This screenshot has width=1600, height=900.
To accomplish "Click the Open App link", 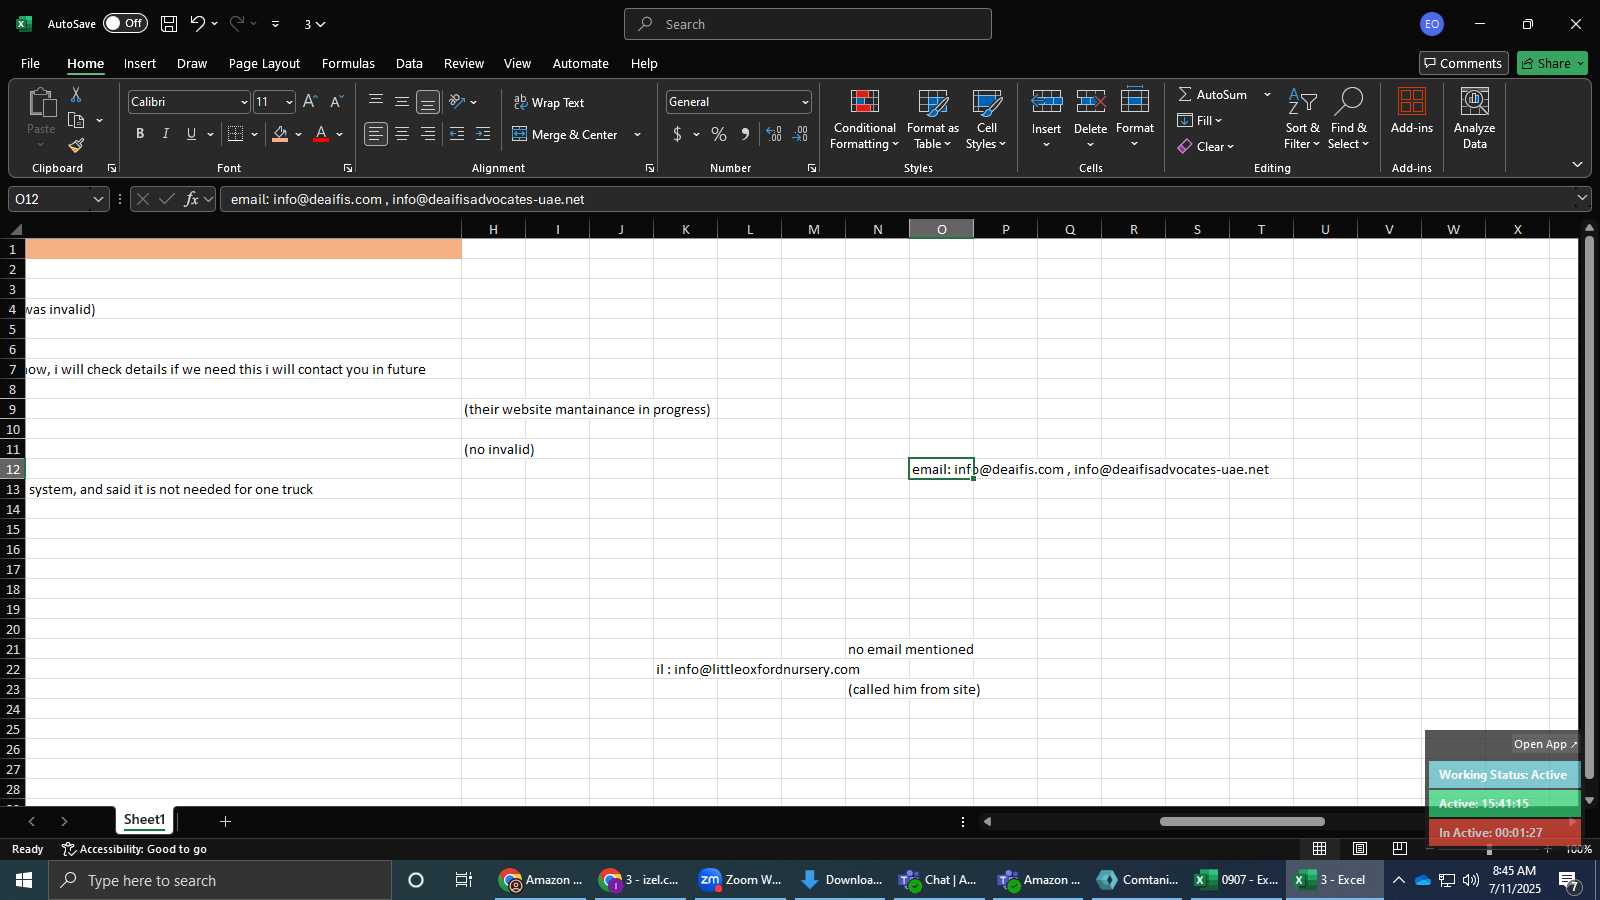I will point(1545,744).
